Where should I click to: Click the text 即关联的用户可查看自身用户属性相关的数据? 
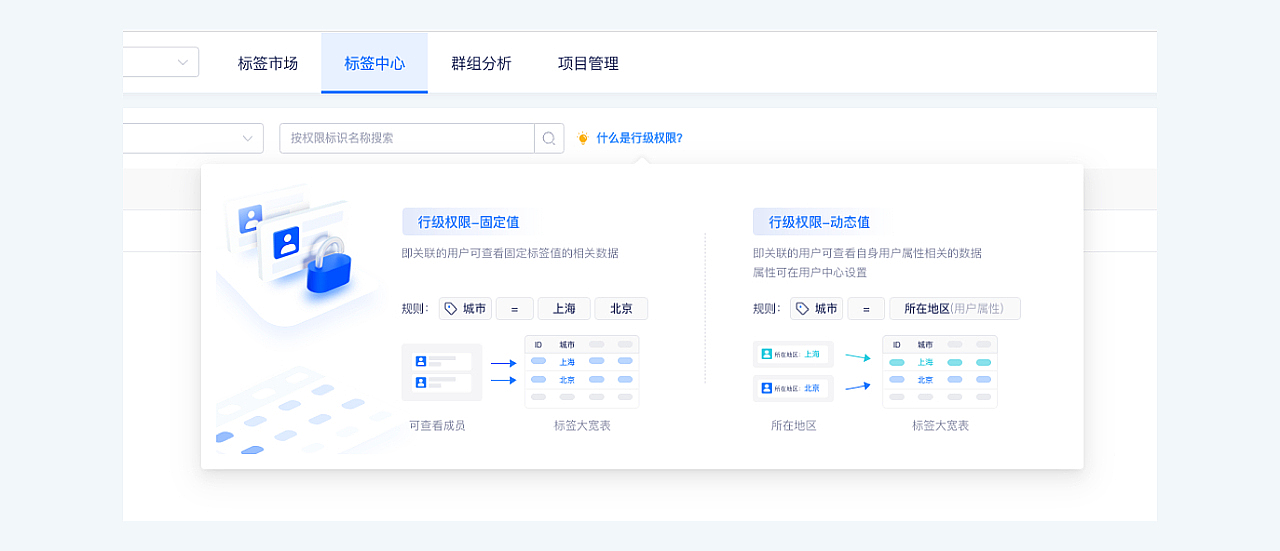tap(867, 253)
